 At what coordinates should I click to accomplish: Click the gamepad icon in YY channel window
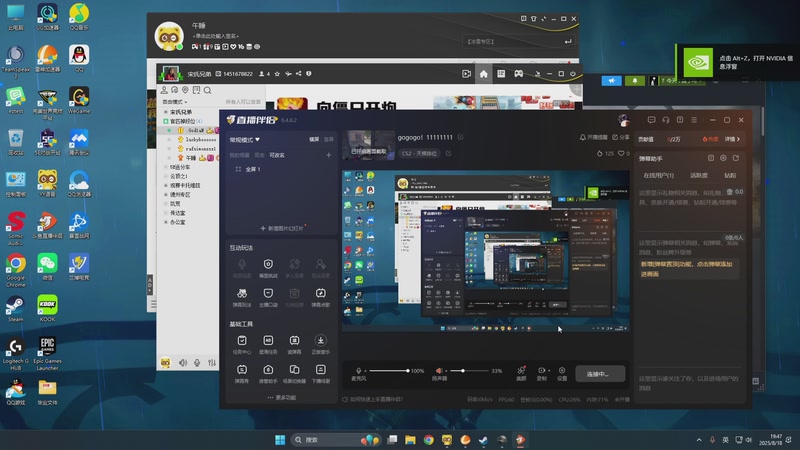pos(518,74)
